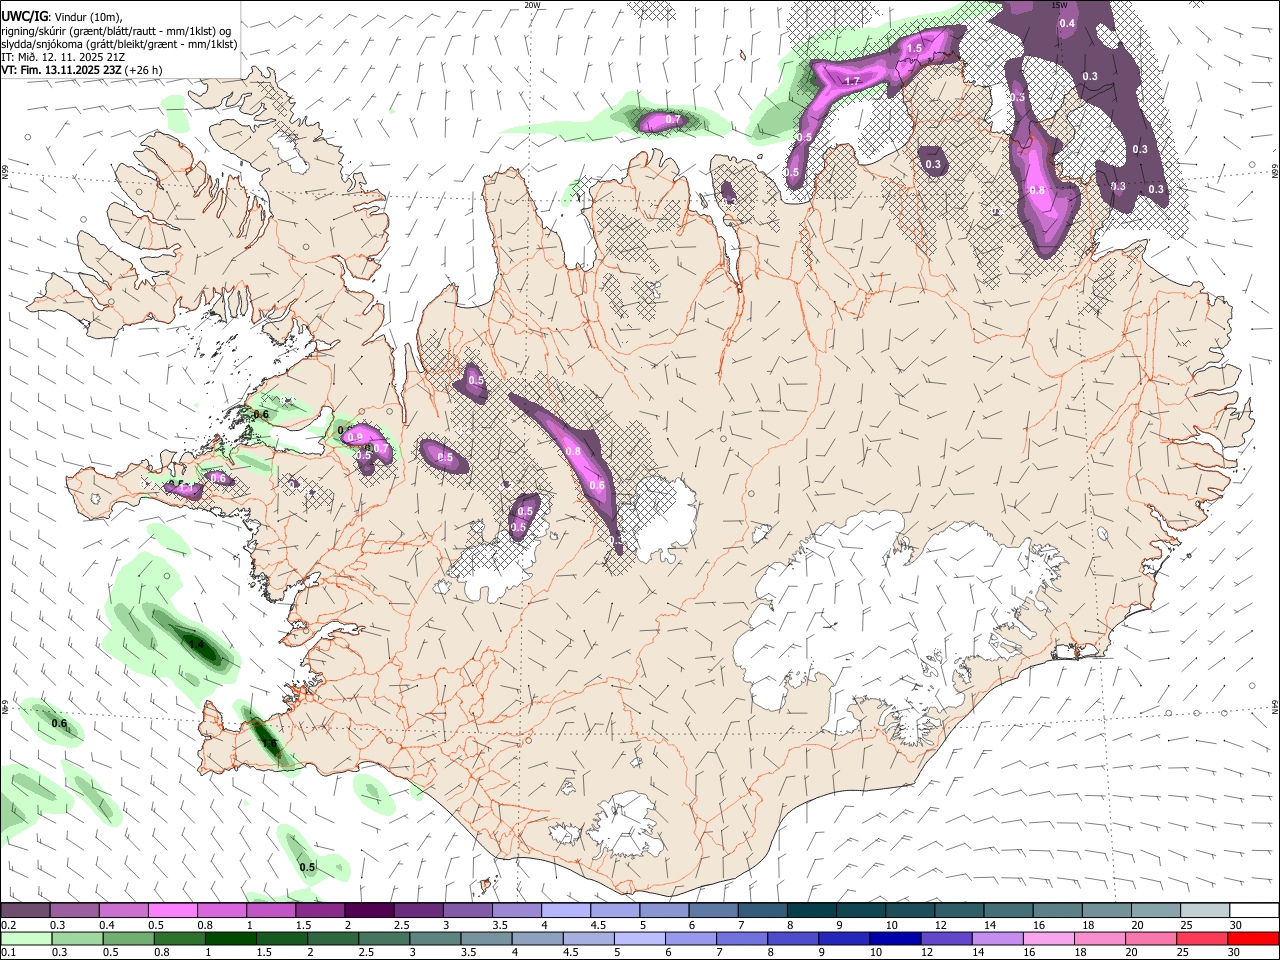Click the '15W' longitude label
This screenshot has height=960, width=1280.
pos(1060,5)
